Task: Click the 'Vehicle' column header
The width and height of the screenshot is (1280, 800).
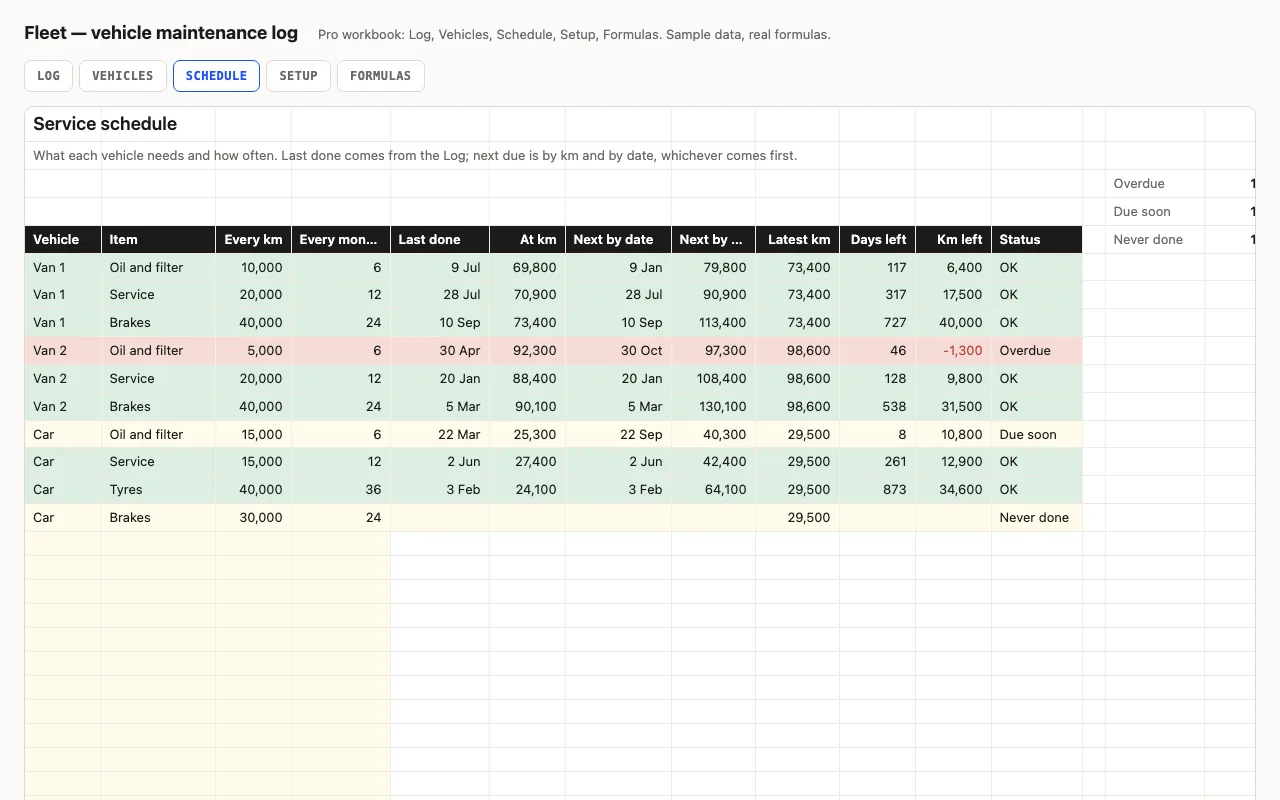Action: coord(63,240)
